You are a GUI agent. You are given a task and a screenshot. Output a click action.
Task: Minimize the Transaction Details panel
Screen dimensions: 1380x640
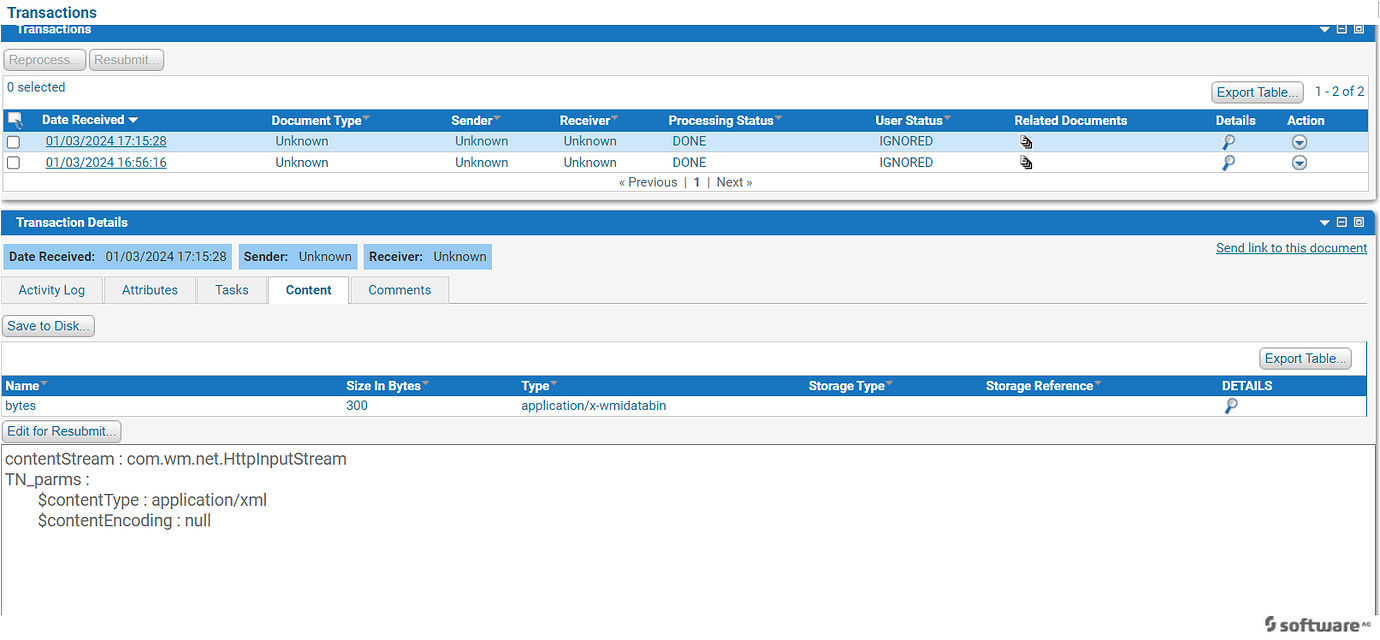[x=1342, y=222]
